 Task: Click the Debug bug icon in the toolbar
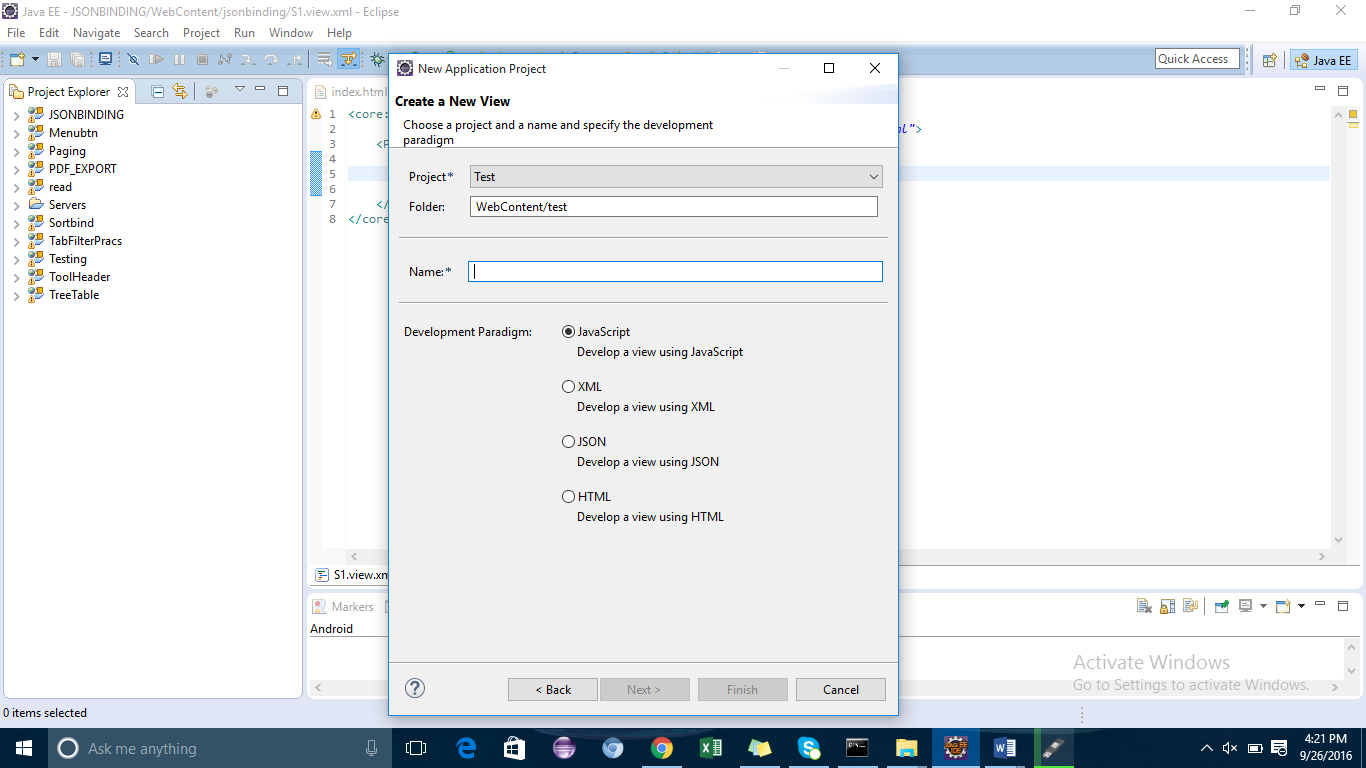[377, 59]
